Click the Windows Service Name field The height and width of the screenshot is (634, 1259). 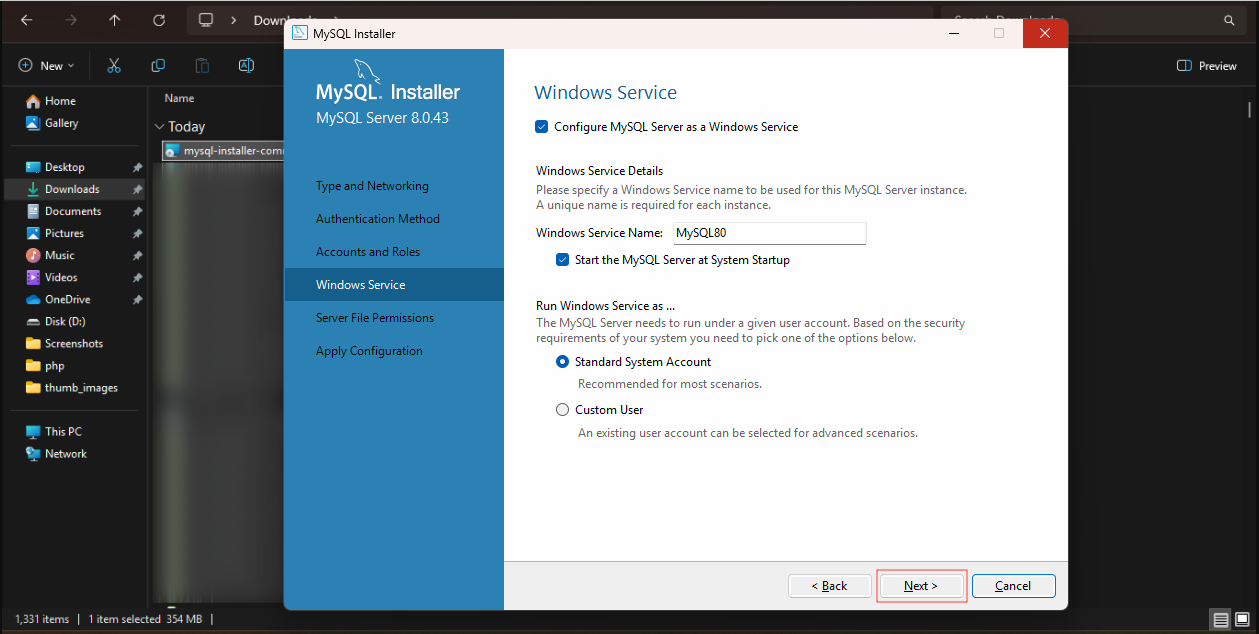[768, 233]
